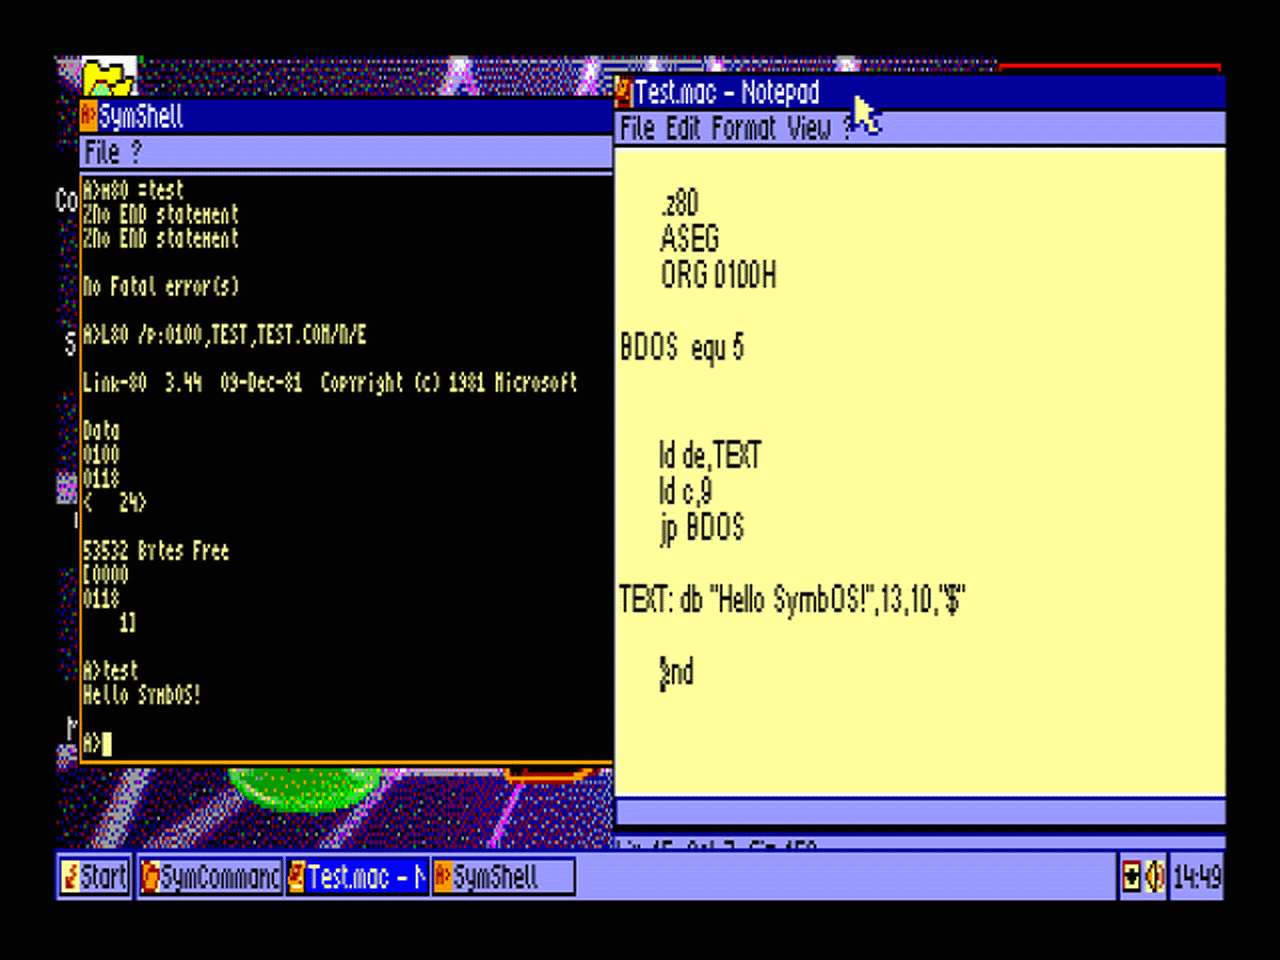Click the speaker volume tray icon
The height and width of the screenshot is (960, 1280).
click(x=1154, y=877)
